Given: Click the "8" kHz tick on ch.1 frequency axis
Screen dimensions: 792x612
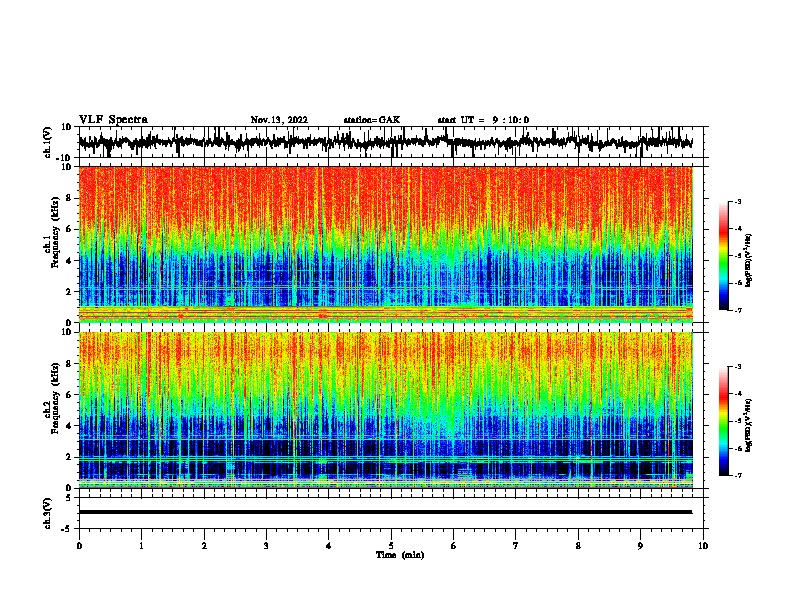Looking at the screenshot, I should (69, 198).
